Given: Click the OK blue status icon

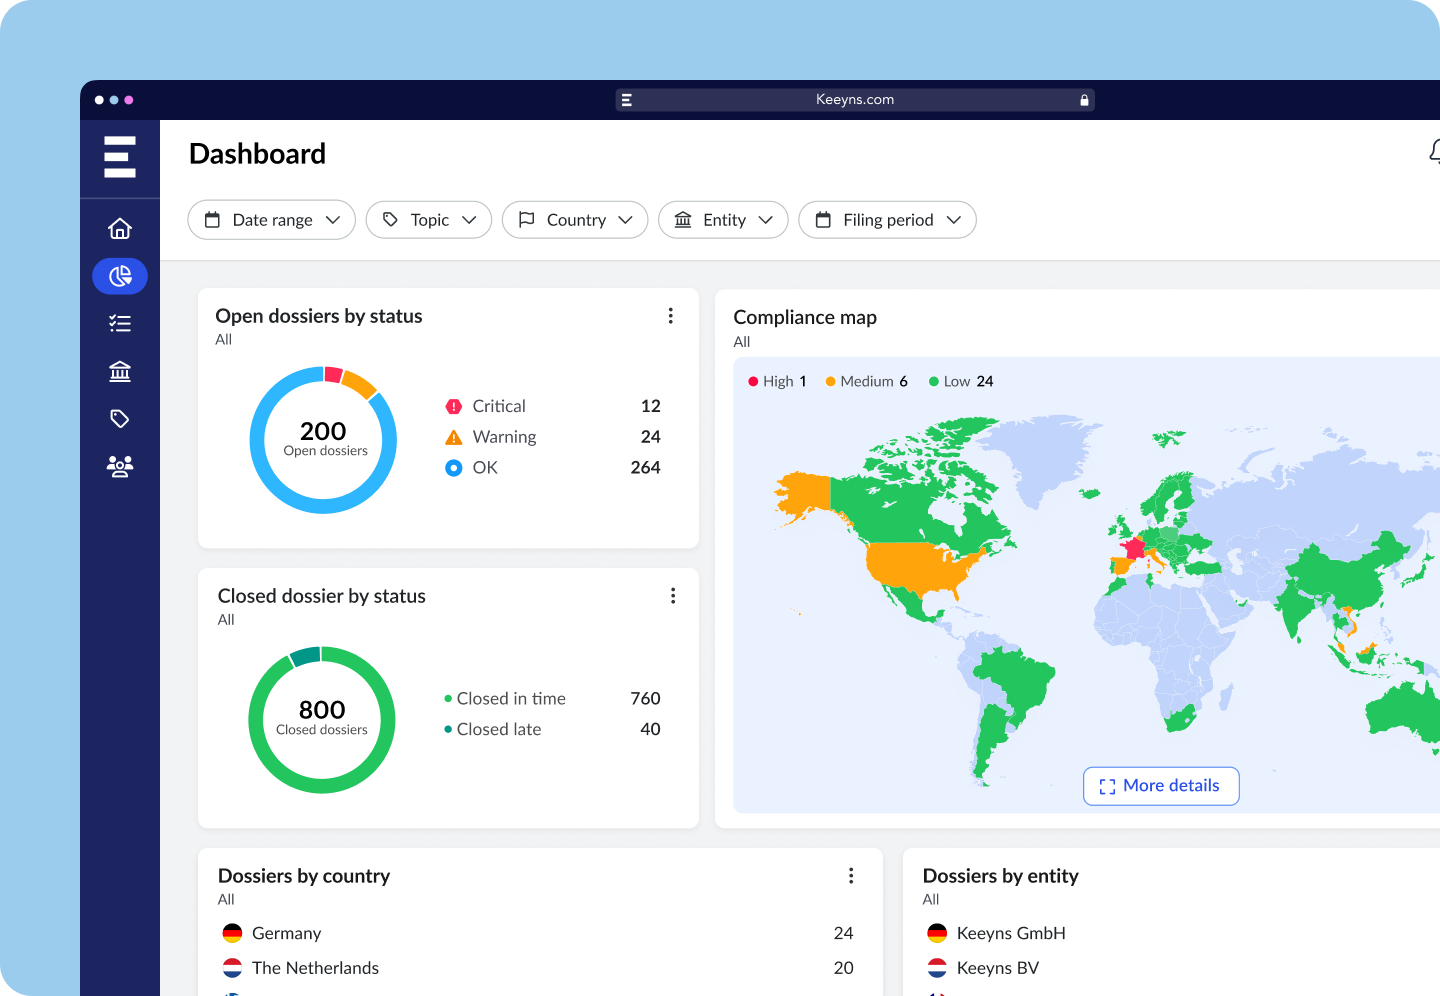Looking at the screenshot, I should pyautogui.click(x=453, y=468).
